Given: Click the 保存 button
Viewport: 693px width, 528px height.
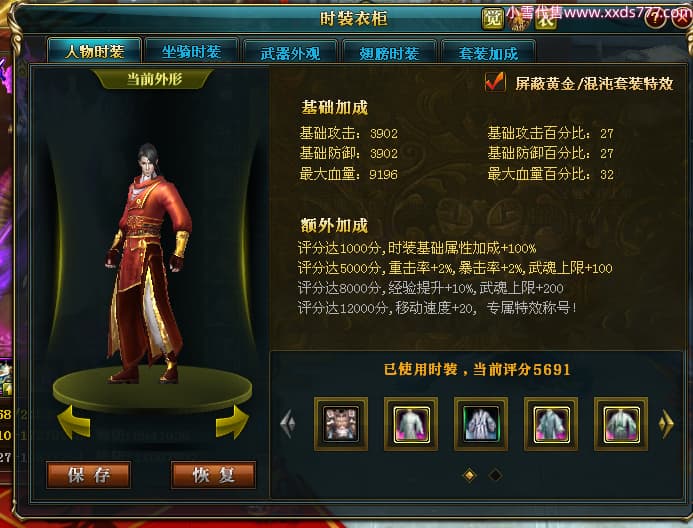Looking at the screenshot, I should (88, 475).
